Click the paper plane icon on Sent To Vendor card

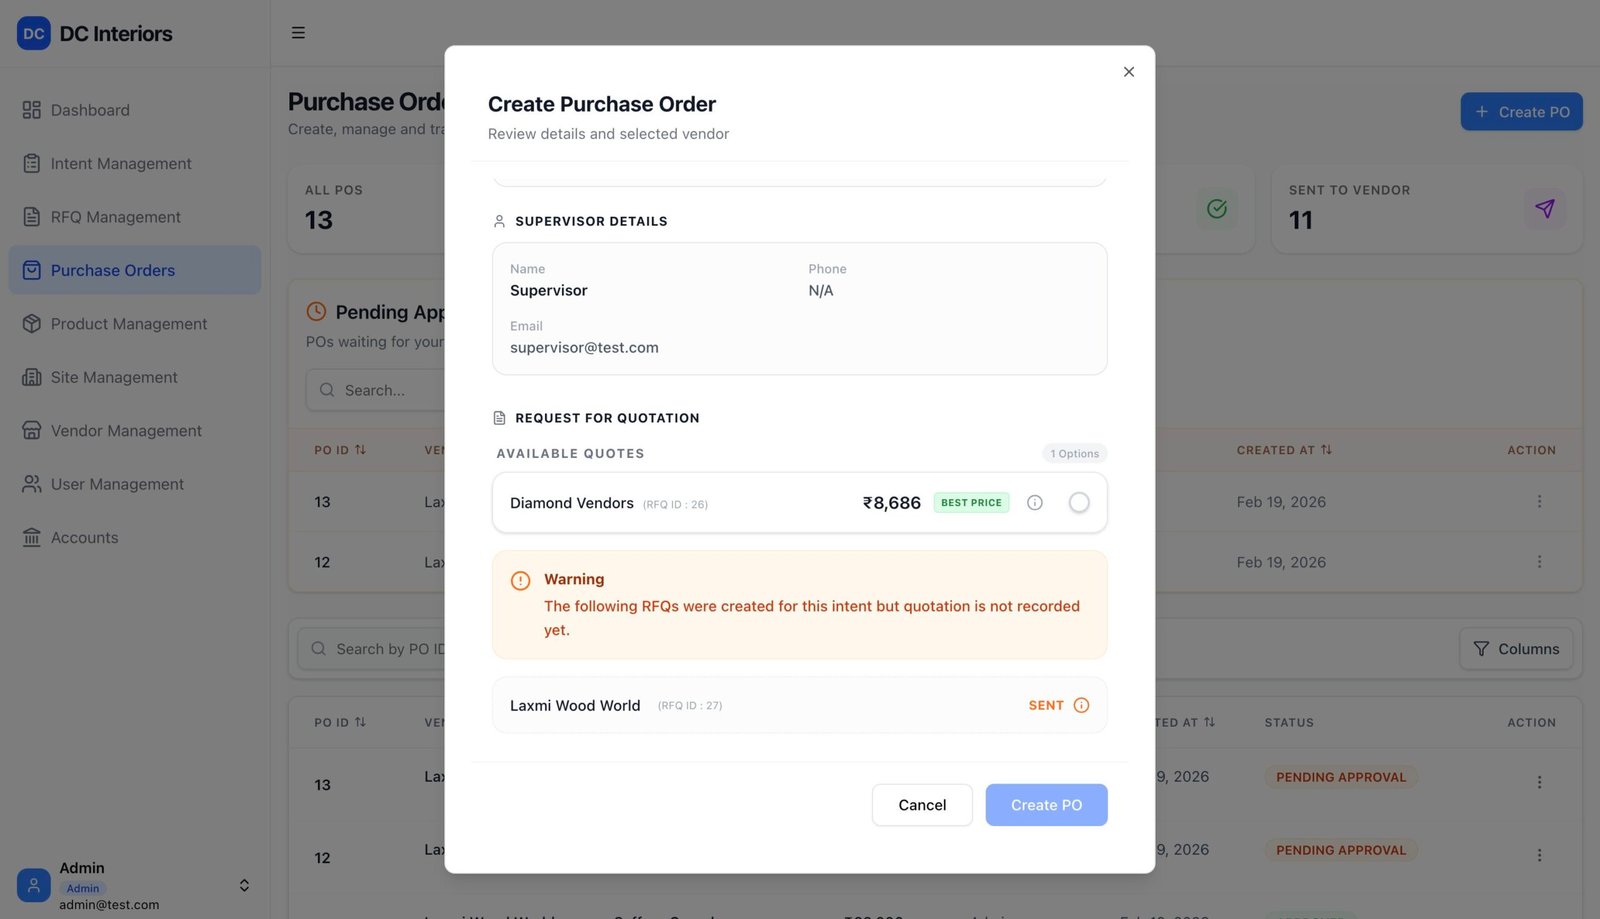(x=1546, y=209)
